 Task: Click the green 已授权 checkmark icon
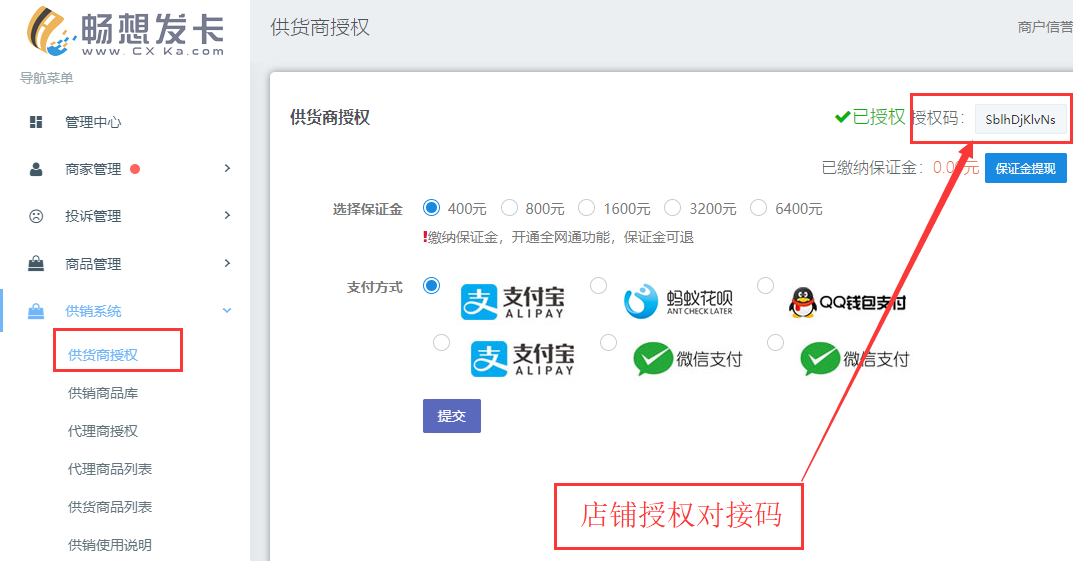842,118
